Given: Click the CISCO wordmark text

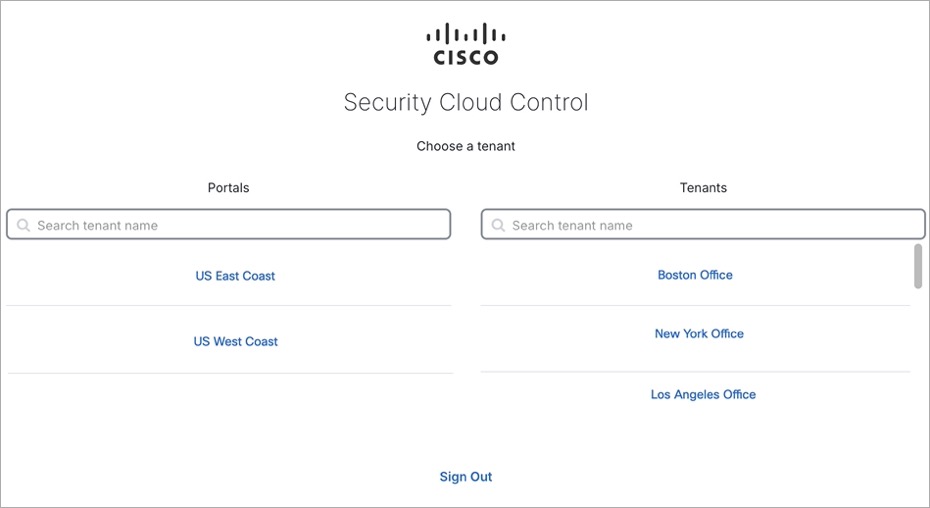Looking at the screenshot, I should click(x=465, y=57).
